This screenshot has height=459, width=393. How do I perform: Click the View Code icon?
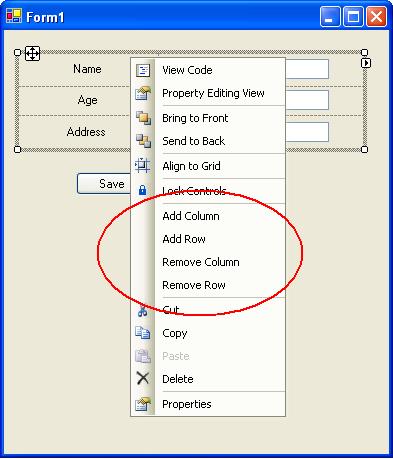143,70
